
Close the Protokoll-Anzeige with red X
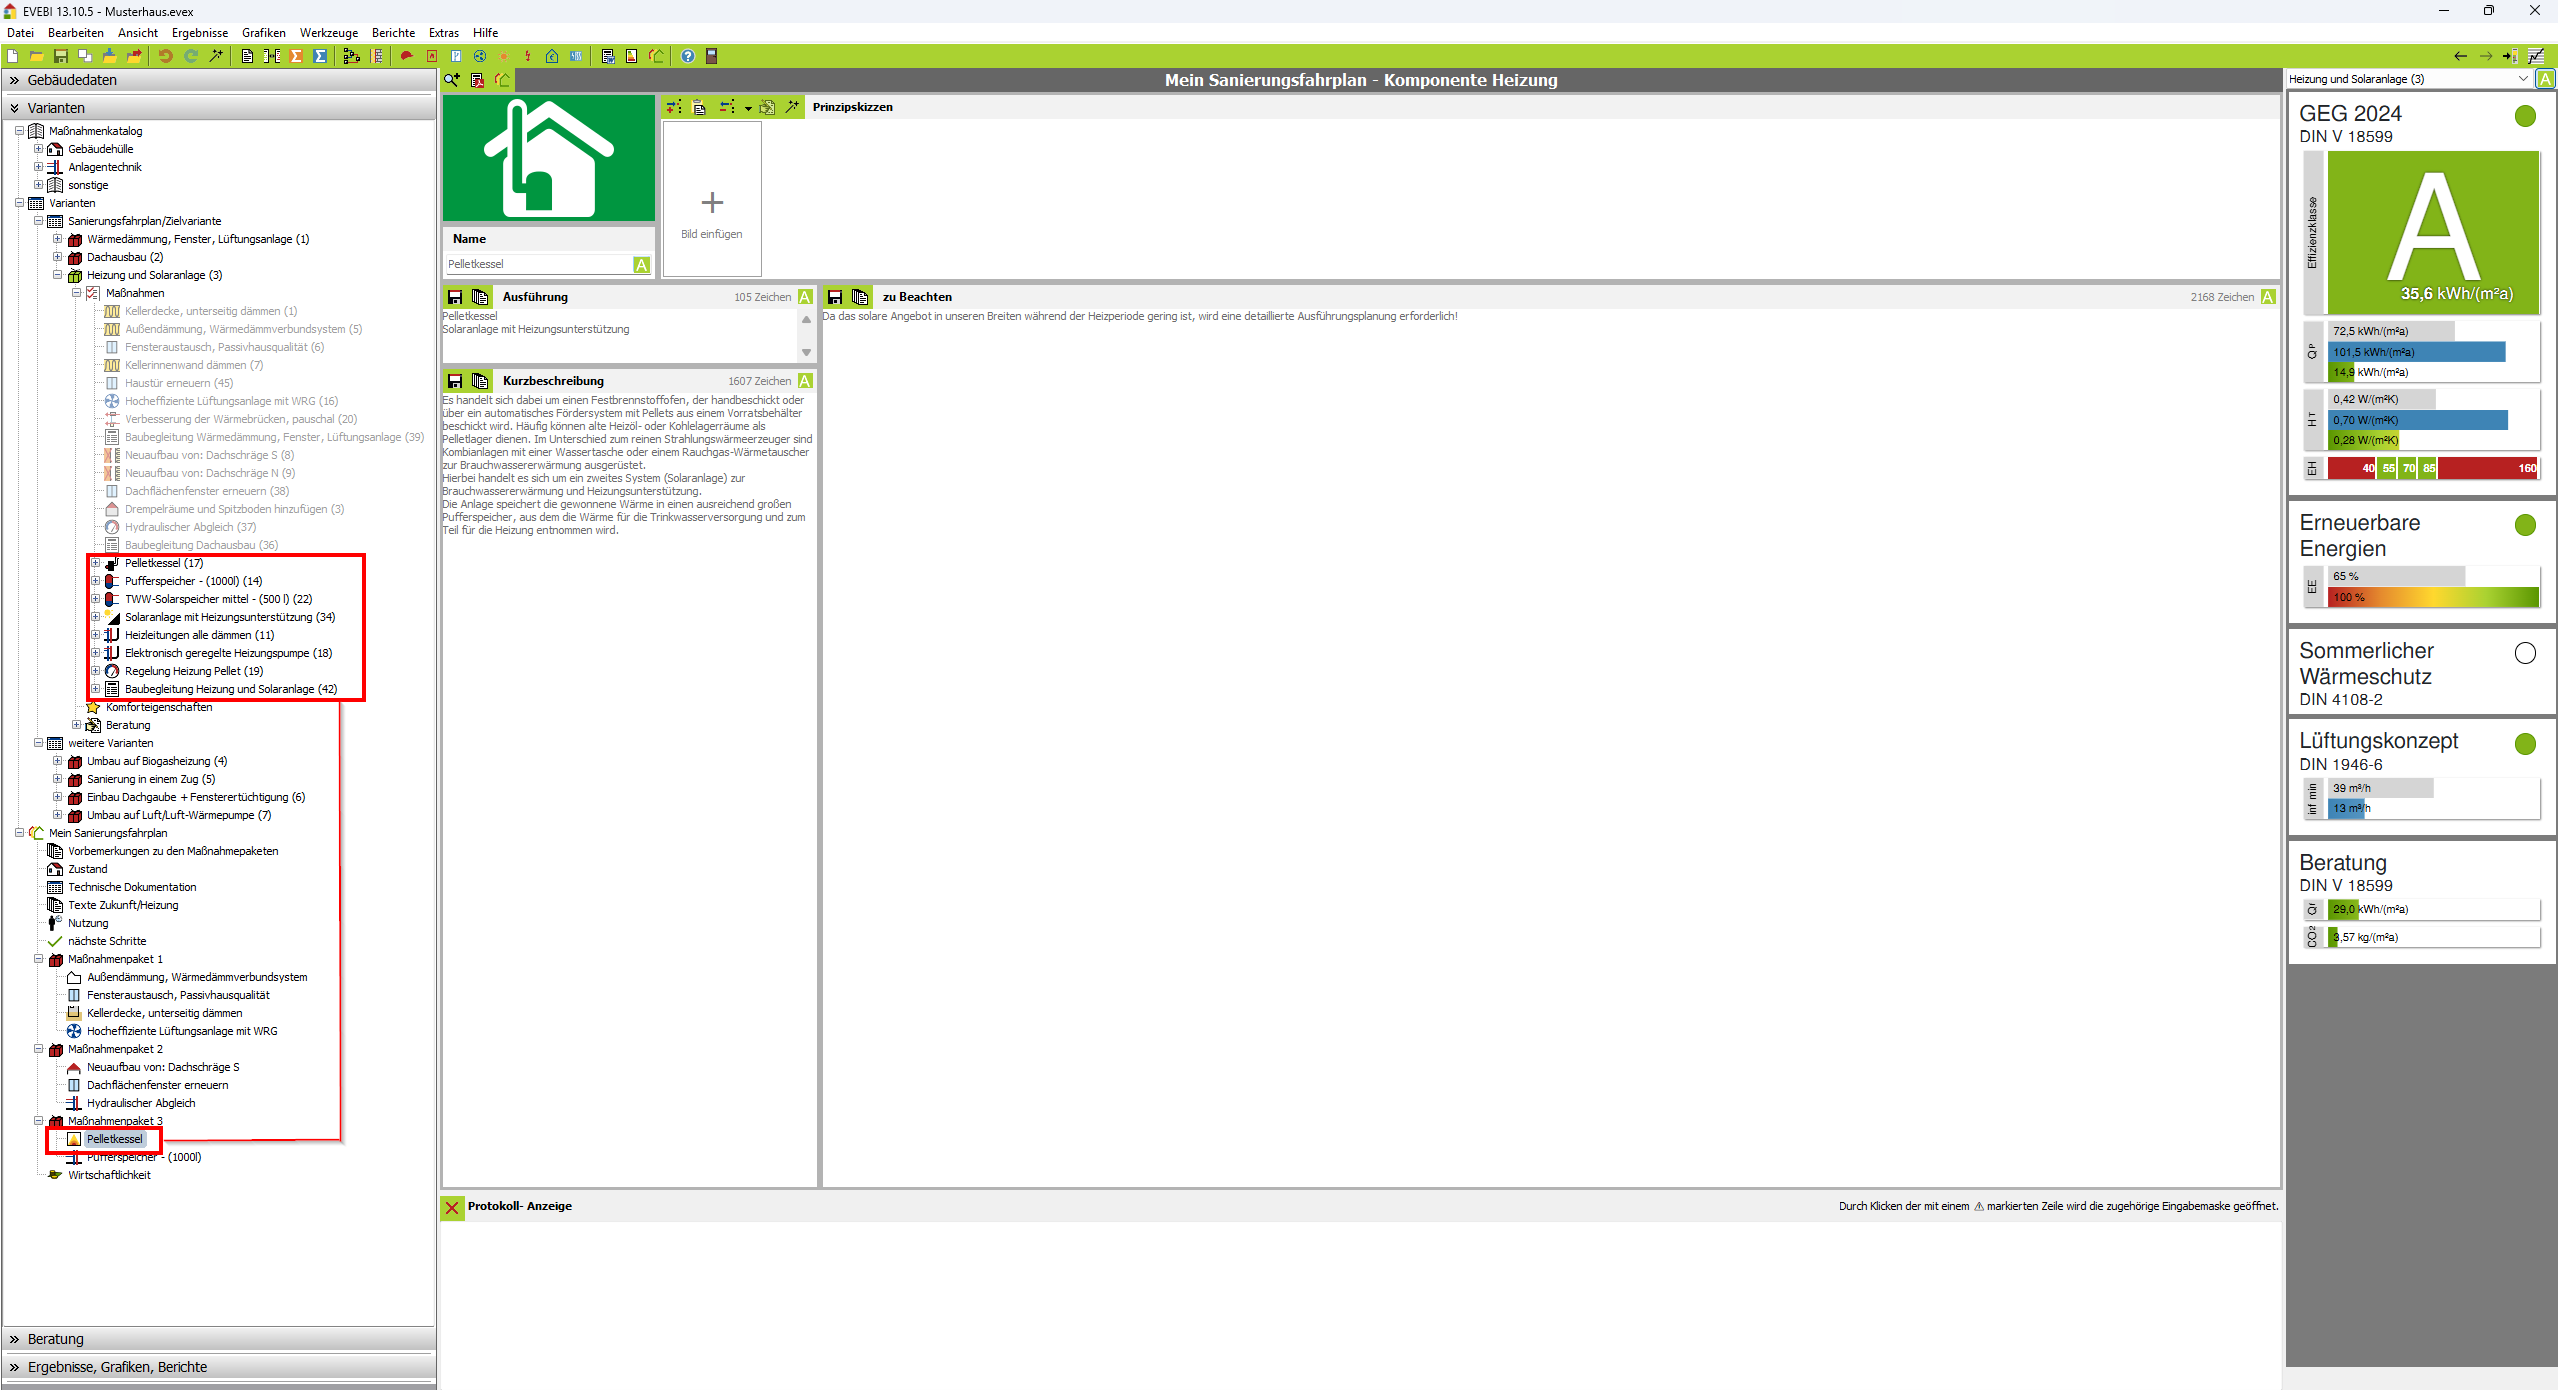point(452,1207)
